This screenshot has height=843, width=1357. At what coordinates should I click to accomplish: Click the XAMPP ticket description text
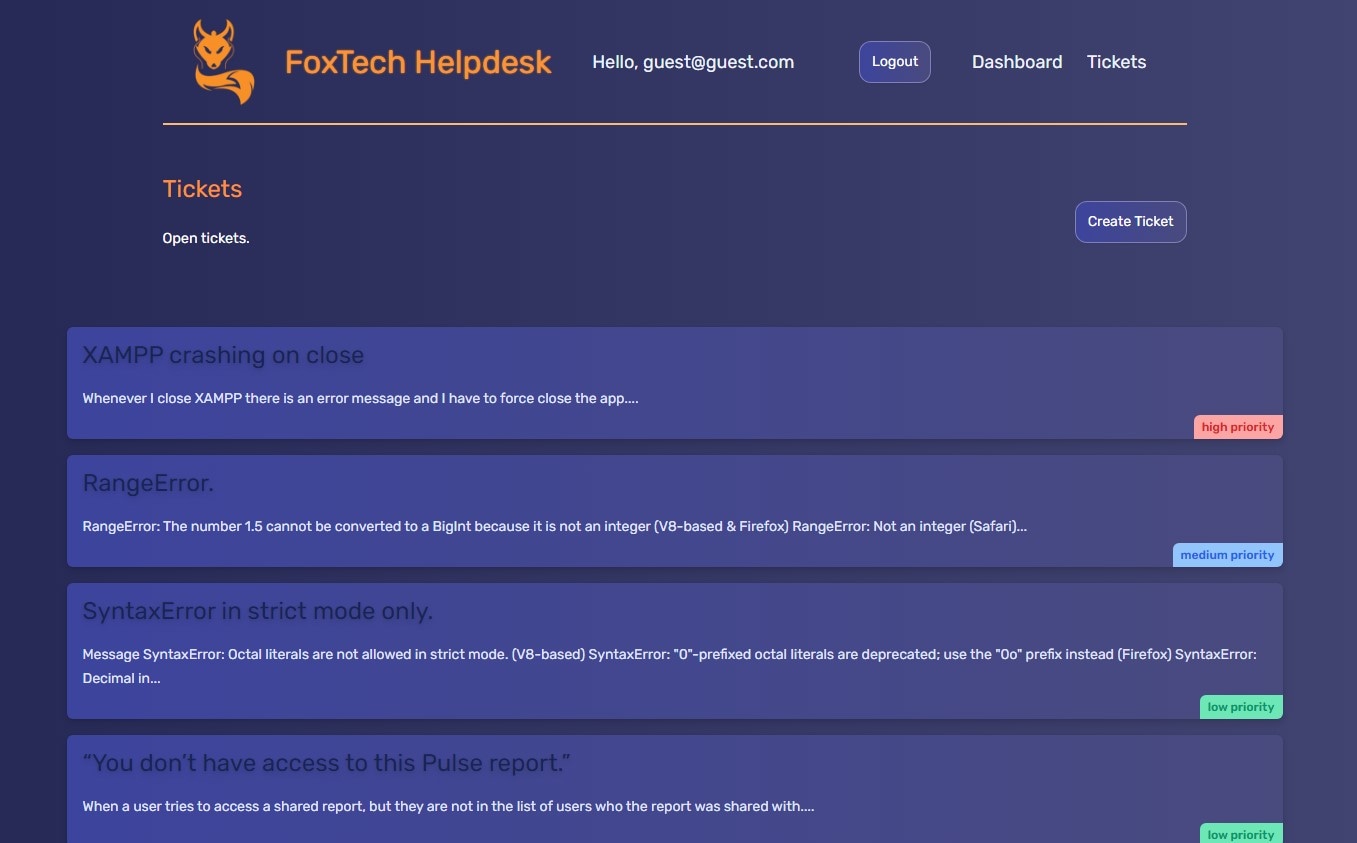click(360, 398)
